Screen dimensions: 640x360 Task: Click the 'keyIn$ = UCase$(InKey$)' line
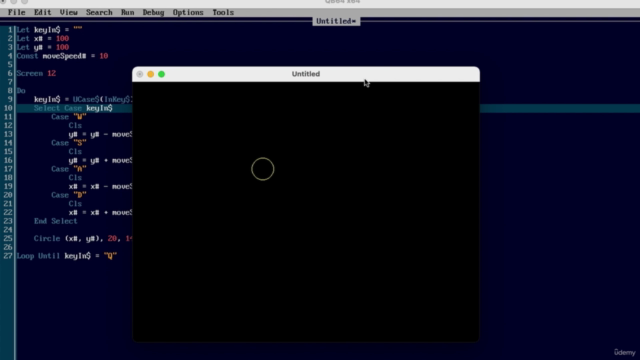point(83,99)
